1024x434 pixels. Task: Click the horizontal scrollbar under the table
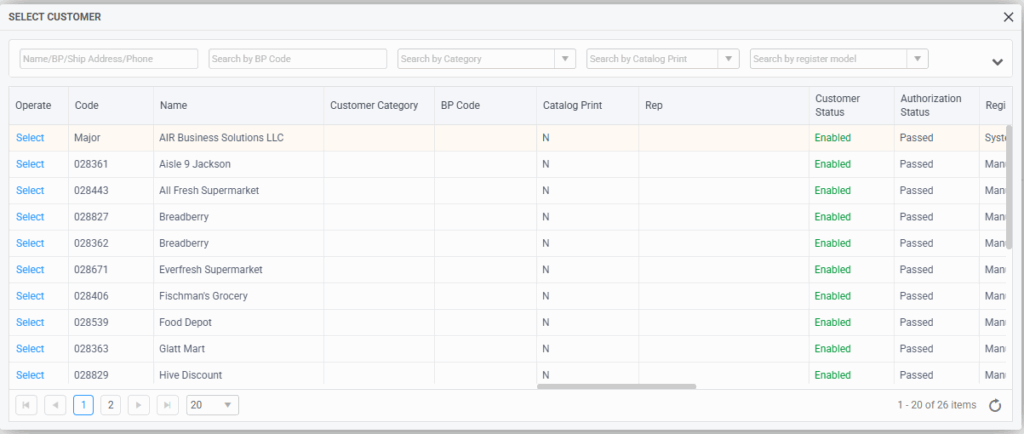tap(616, 386)
